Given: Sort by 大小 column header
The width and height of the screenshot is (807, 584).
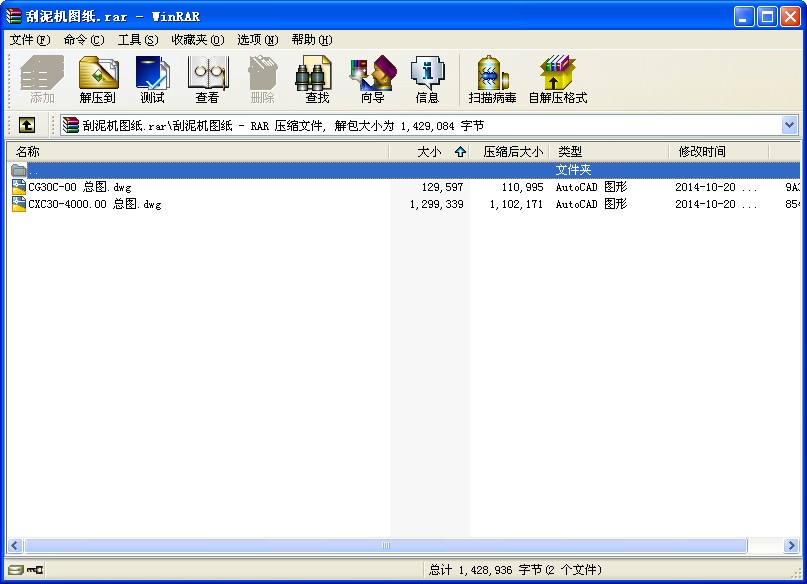Looking at the screenshot, I should [x=428, y=152].
